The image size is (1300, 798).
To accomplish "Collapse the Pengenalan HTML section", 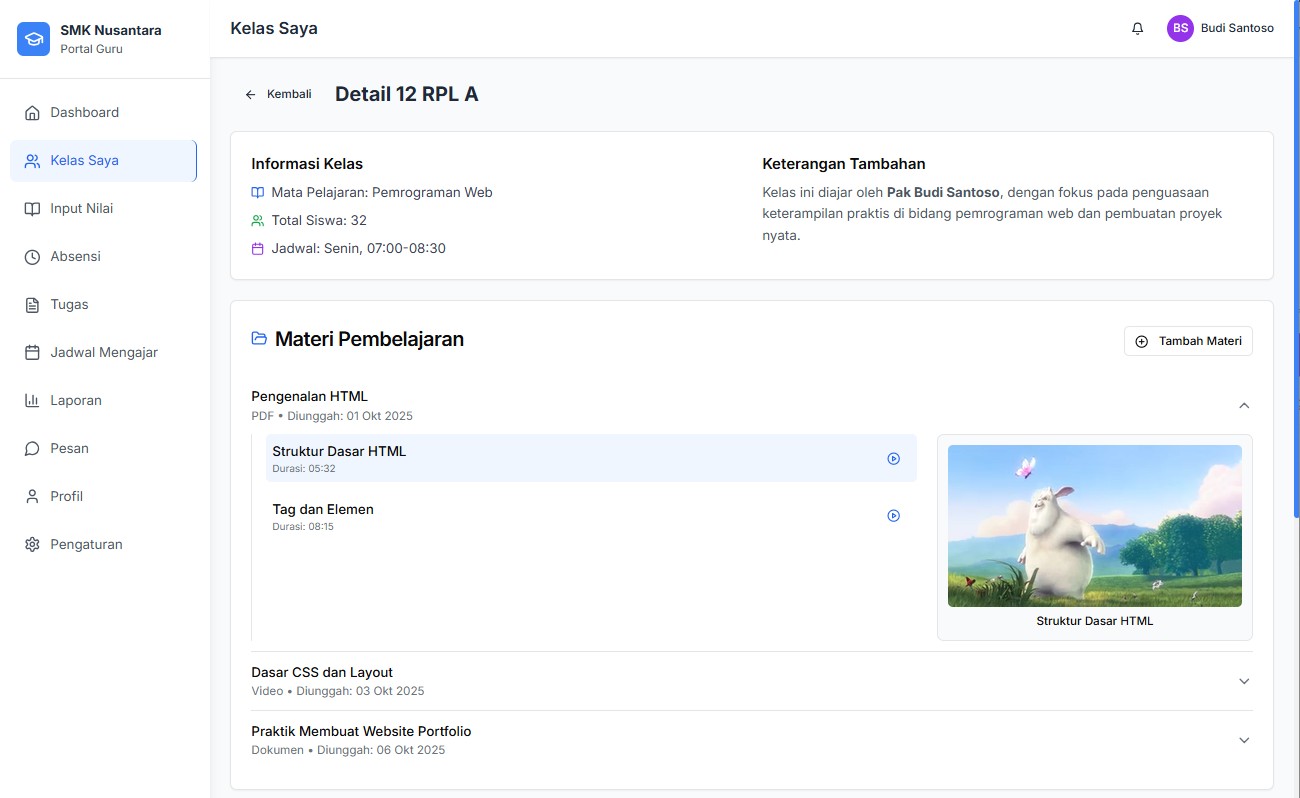I will pos(1244,405).
